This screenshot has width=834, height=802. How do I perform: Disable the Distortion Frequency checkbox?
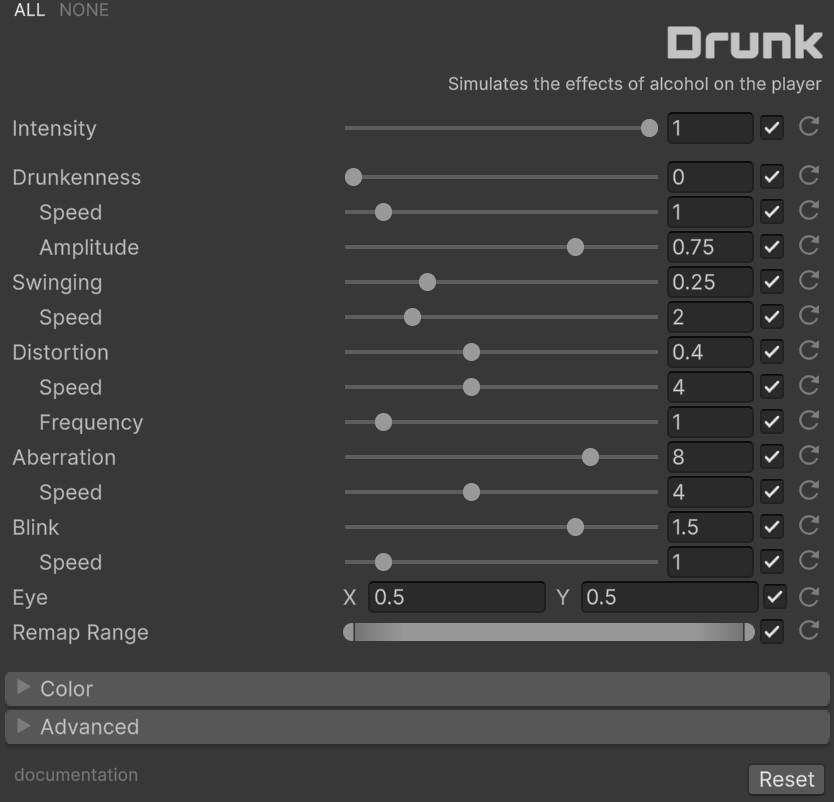click(x=771, y=422)
